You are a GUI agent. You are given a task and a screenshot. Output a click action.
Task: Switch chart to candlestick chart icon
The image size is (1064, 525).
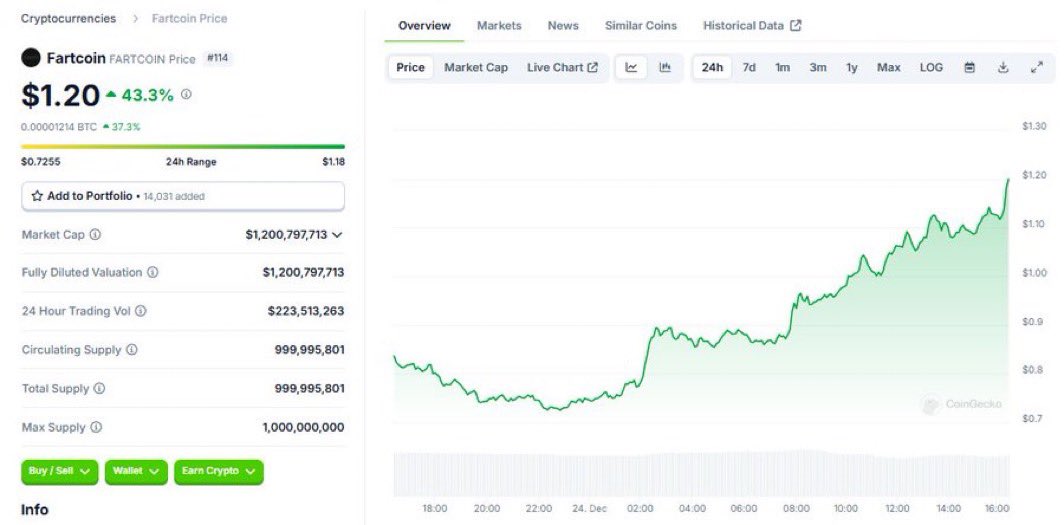click(665, 67)
